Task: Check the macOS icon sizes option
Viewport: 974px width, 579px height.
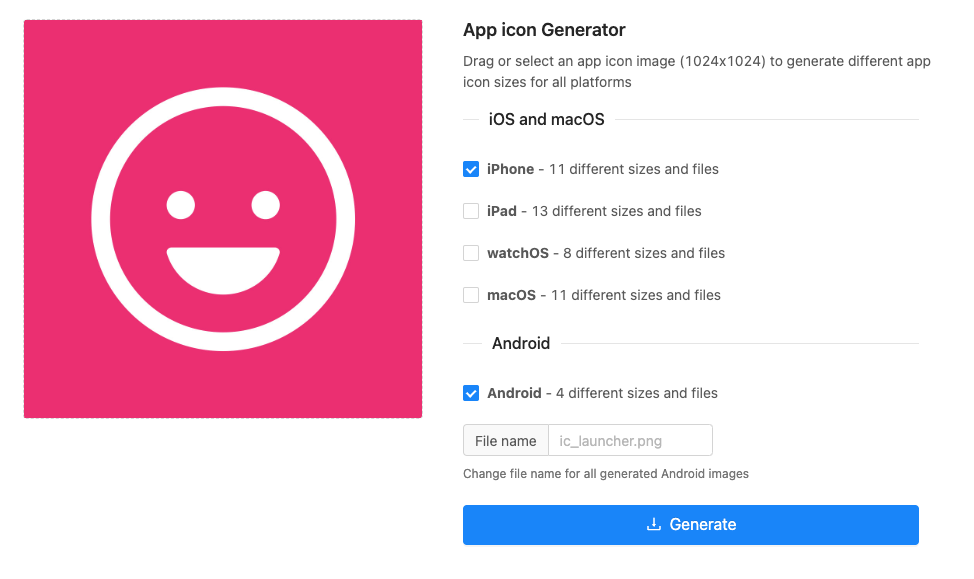Action: coord(471,295)
